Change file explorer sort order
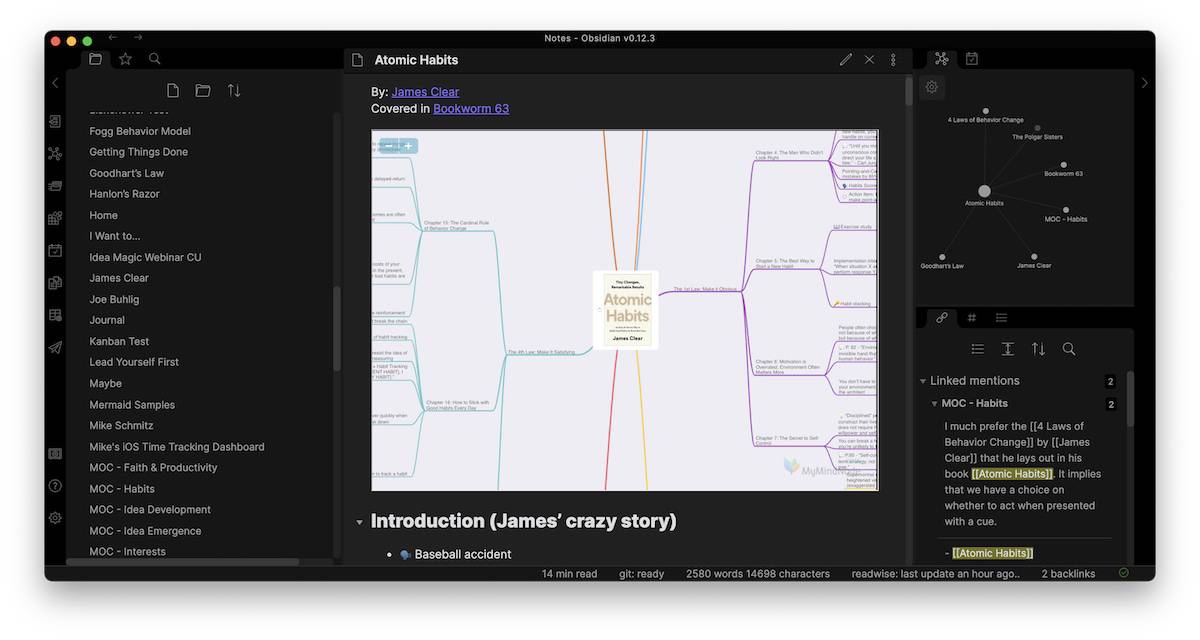This screenshot has height=640, width=1200. [x=234, y=90]
